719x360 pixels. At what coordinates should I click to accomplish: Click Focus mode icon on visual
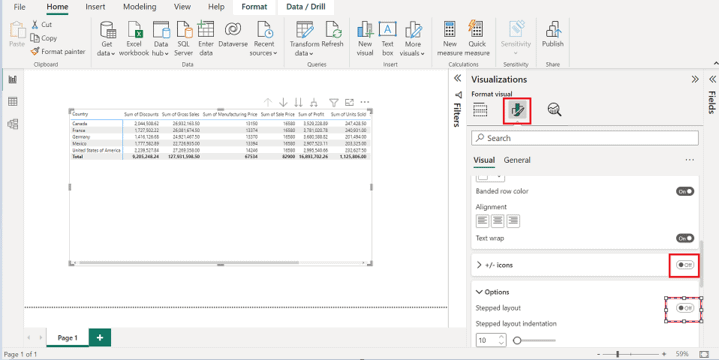click(349, 102)
